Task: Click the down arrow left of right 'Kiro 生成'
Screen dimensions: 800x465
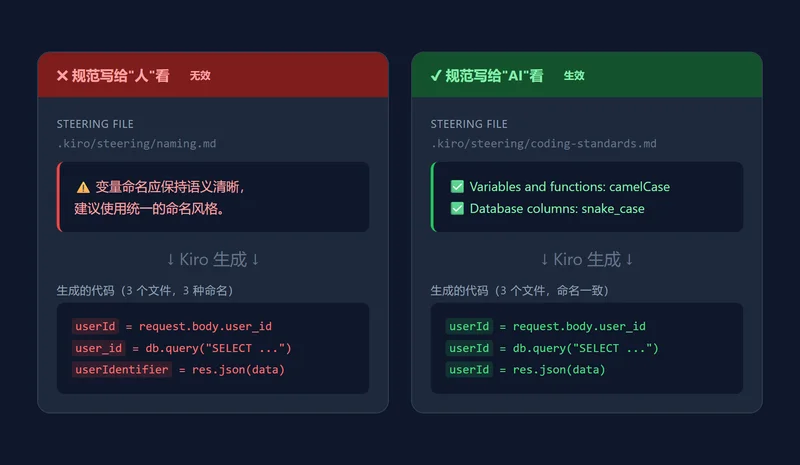Action: 544,260
